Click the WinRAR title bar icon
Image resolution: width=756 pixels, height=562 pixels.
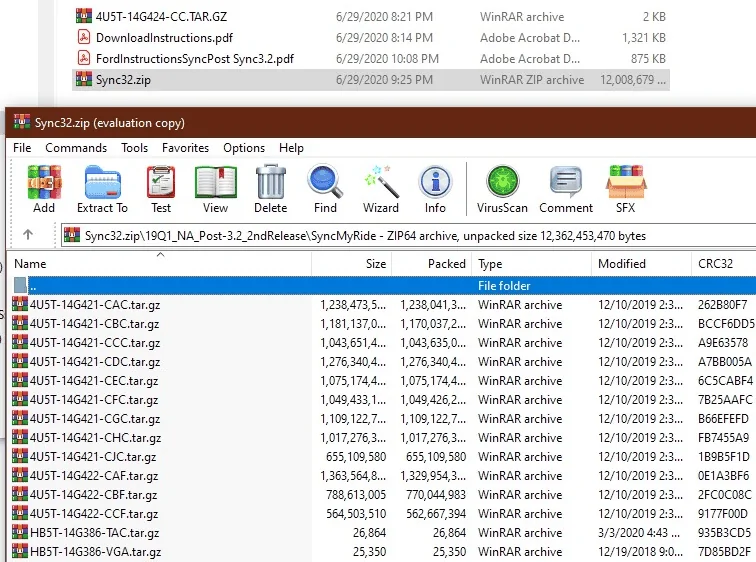click(x=22, y=122)
